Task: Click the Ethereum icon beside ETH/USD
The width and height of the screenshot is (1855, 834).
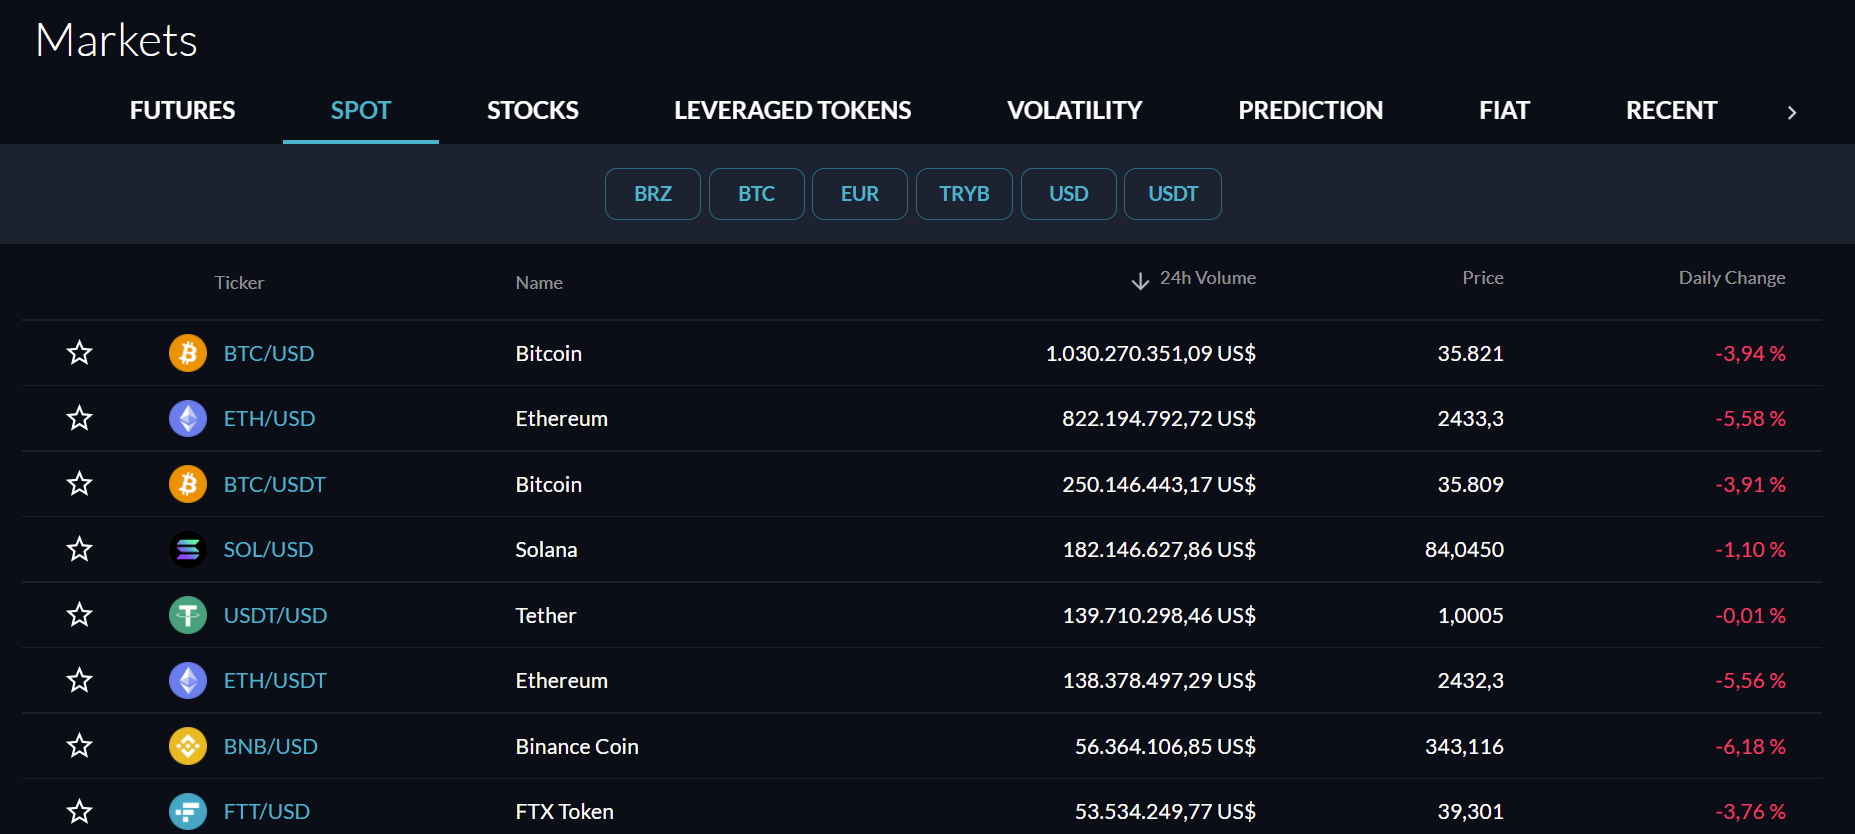Action: 187,418
